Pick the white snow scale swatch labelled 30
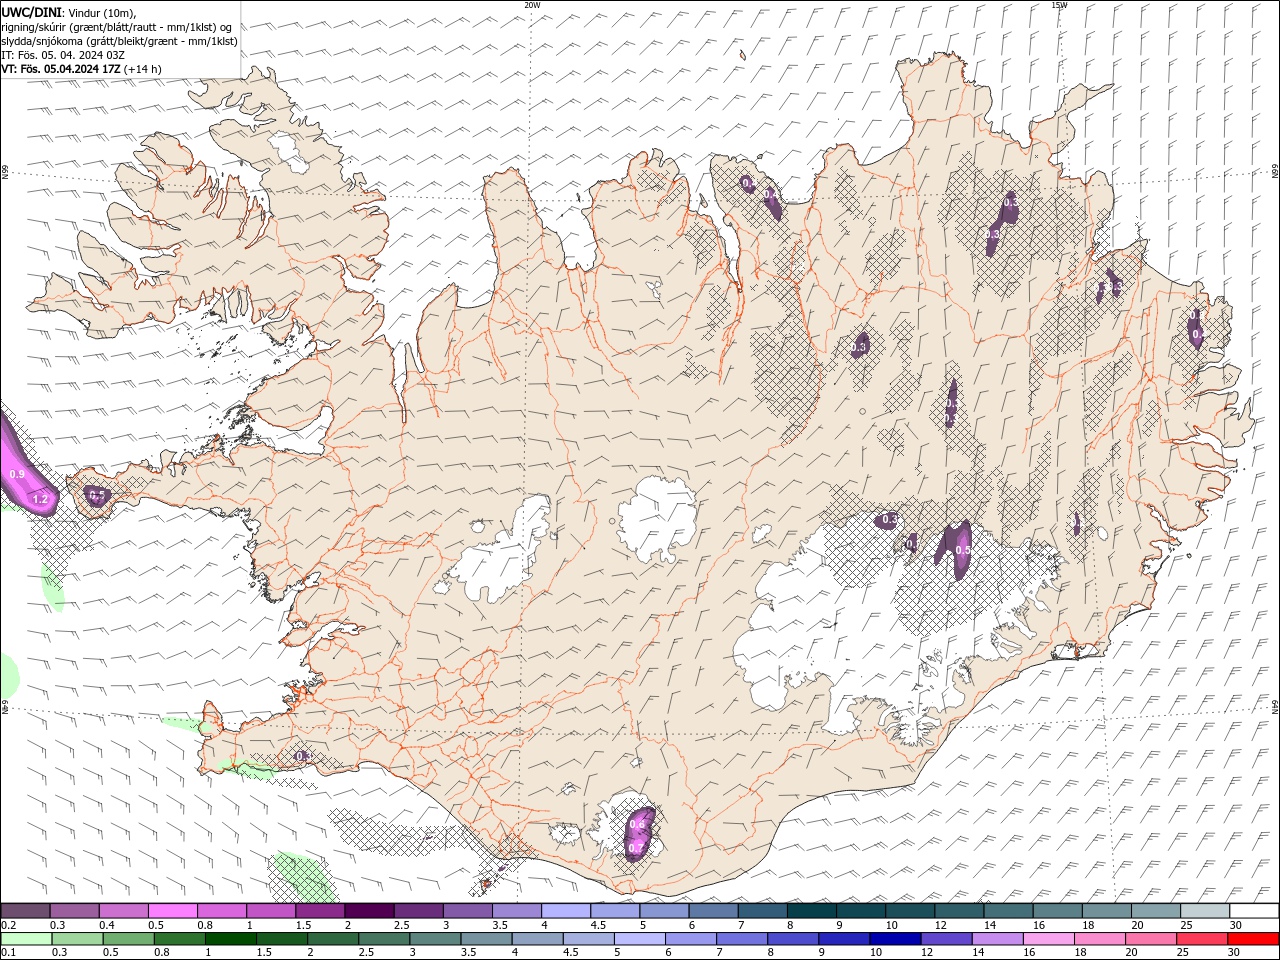Image resolution: width=1280 pixels, height=960 pixels. [x=1254, y=911]
